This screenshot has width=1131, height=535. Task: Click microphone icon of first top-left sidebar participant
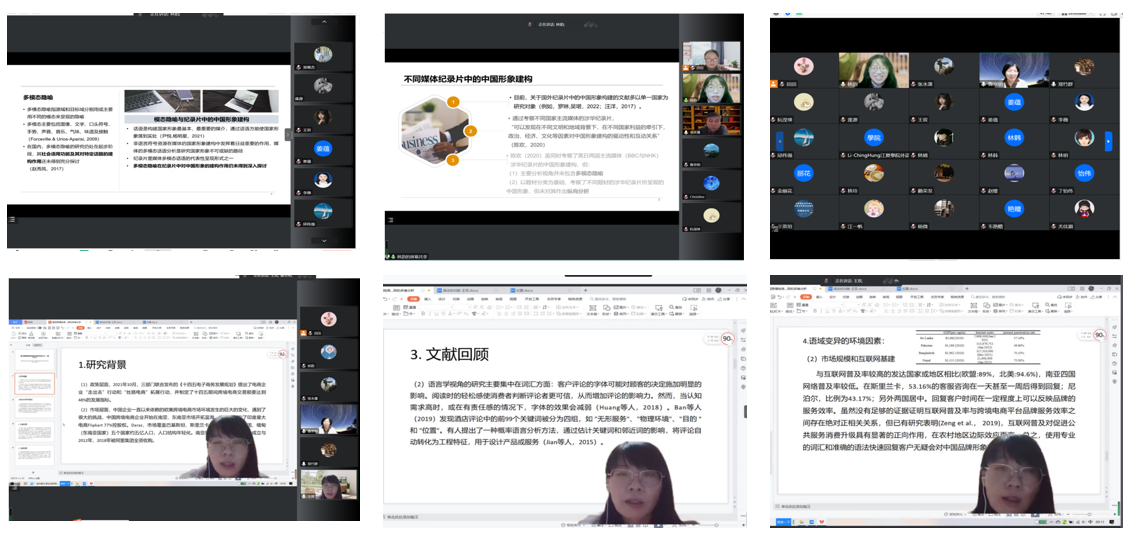tap(299, 67)
